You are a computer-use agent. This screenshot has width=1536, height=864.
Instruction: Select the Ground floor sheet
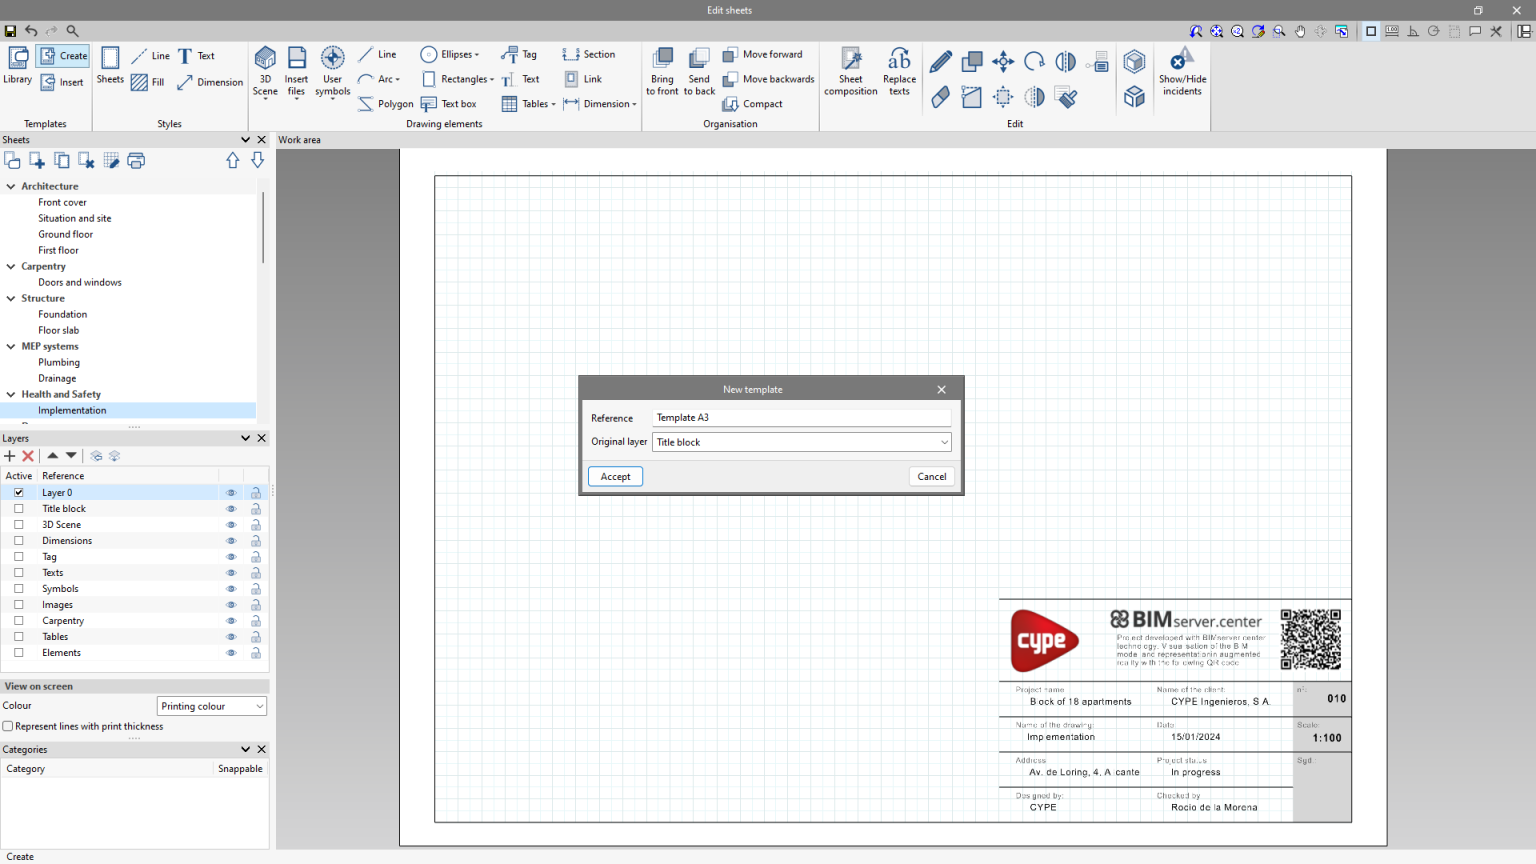click(x=65, y=234)
